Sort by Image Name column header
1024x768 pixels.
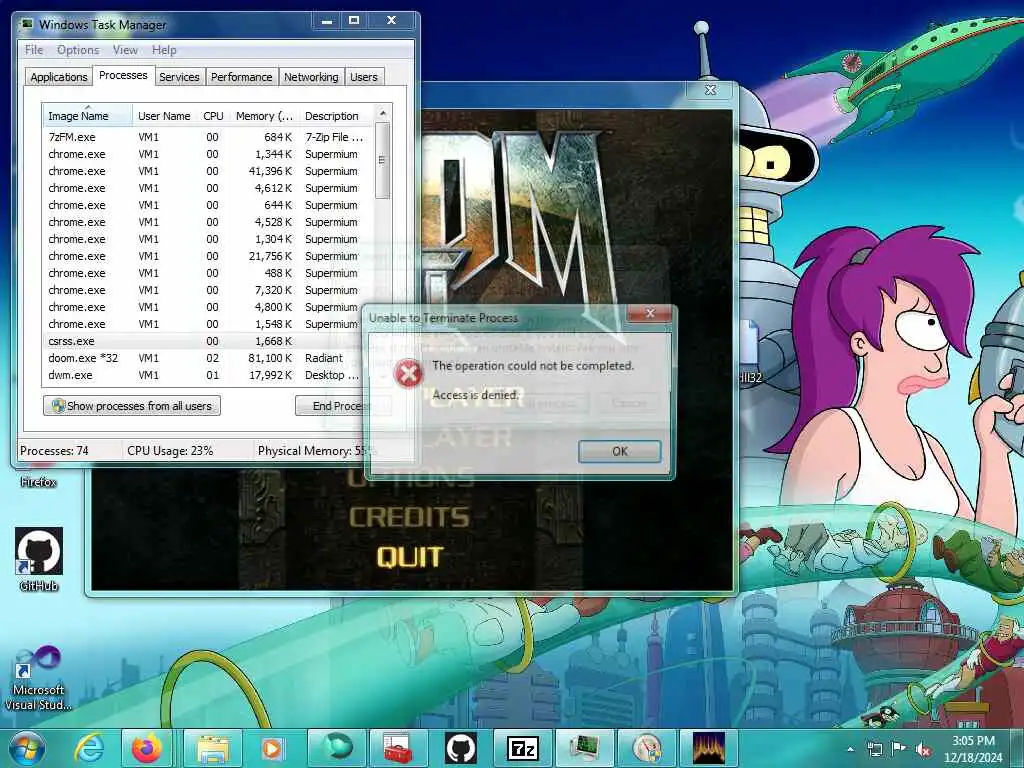87,116
